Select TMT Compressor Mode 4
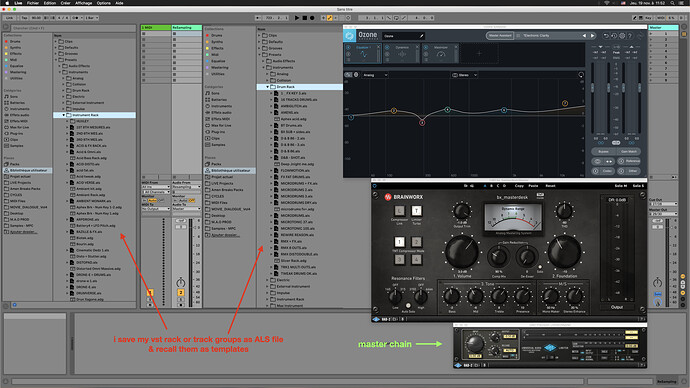The image size is (690, 388). [x=416, y=259]
